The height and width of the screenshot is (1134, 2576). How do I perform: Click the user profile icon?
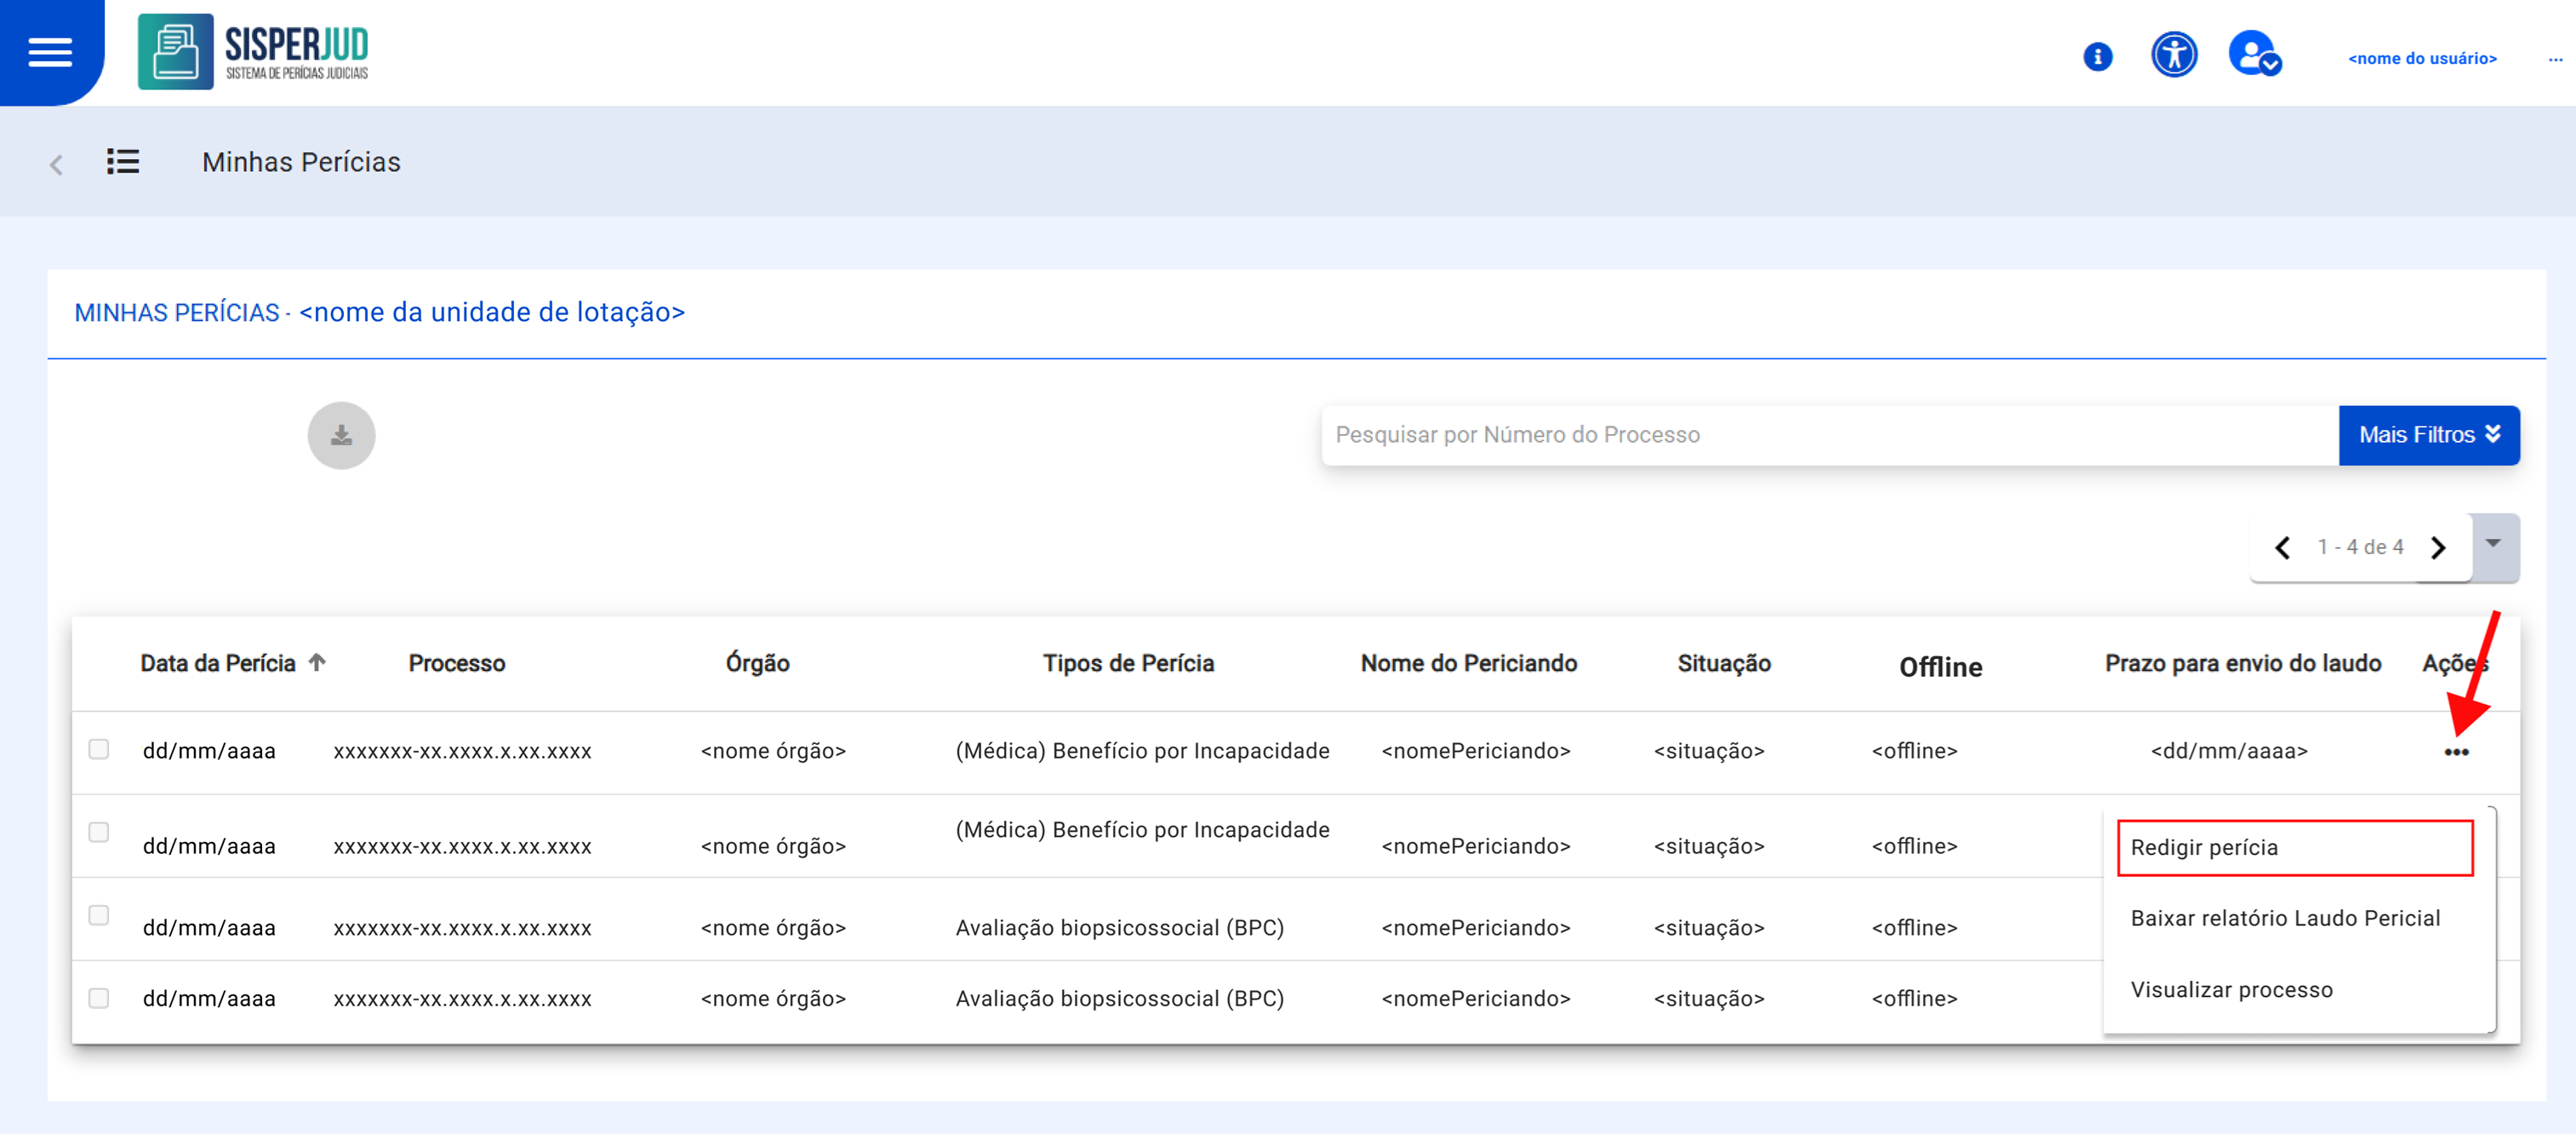(x=2253, y=55)
